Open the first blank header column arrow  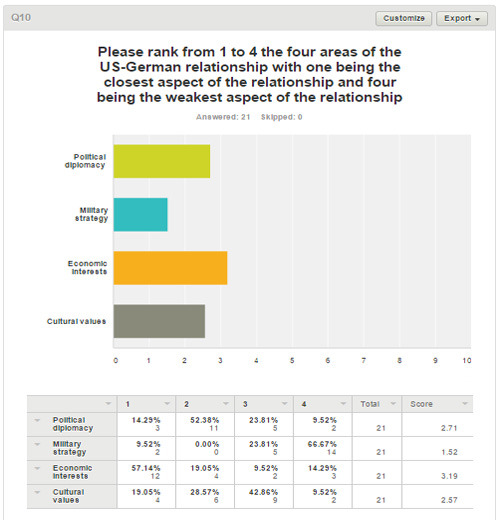(108, 404)
